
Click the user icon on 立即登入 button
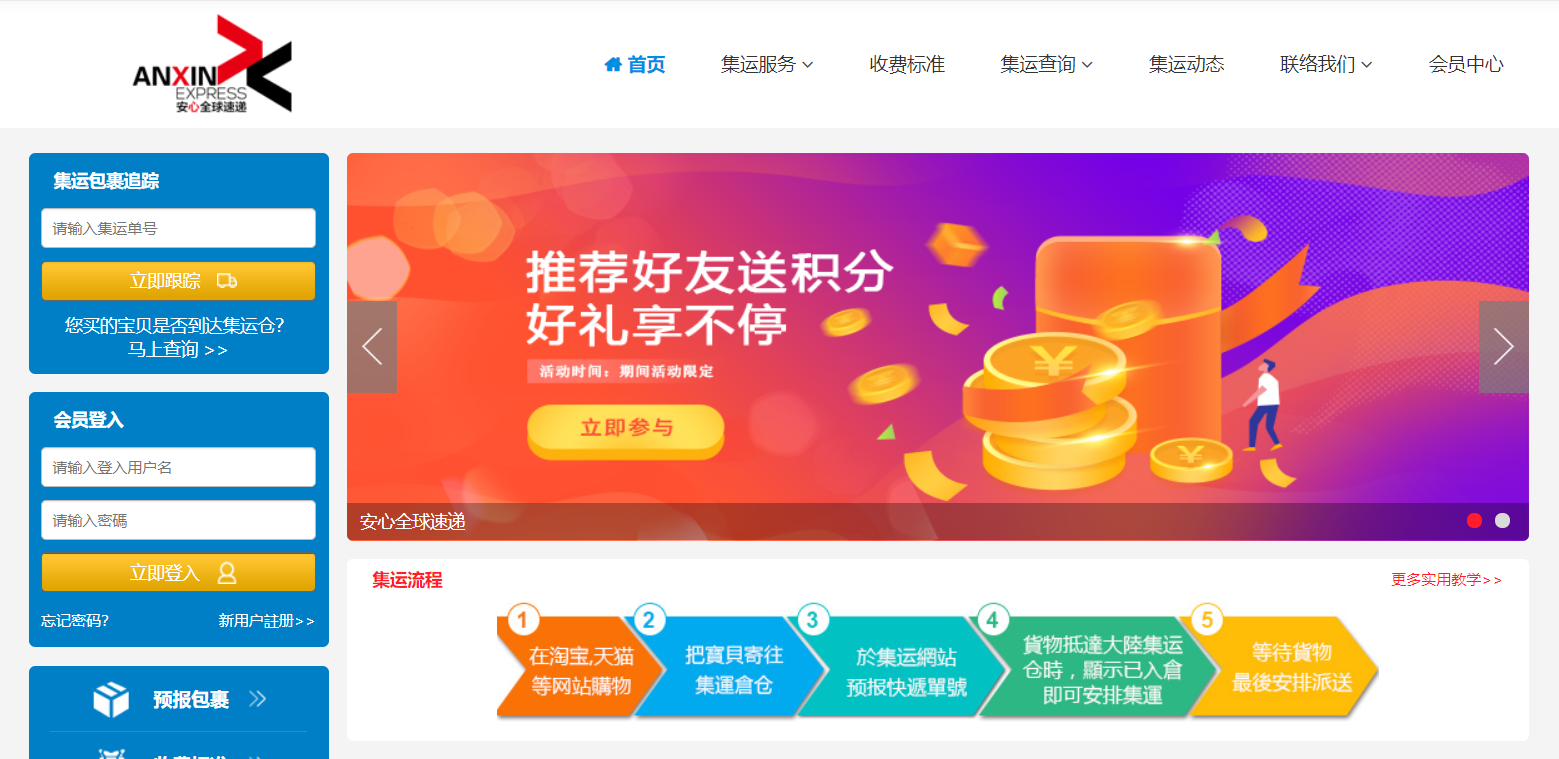(227, 573)
